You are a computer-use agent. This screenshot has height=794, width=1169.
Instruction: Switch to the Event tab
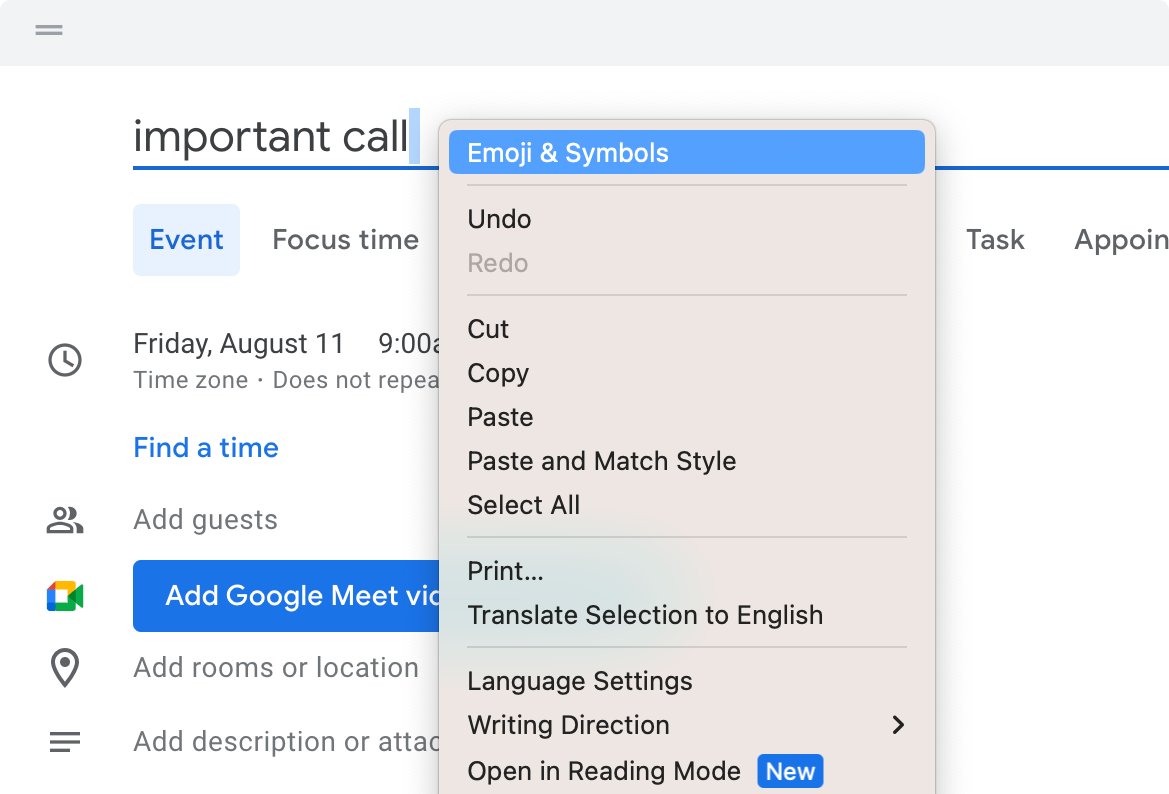click(x=186, y=240)
